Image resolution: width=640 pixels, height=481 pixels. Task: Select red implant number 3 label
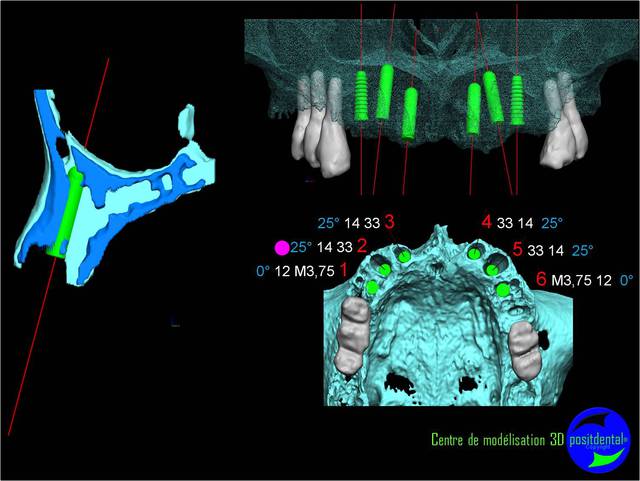pos(389,221)
